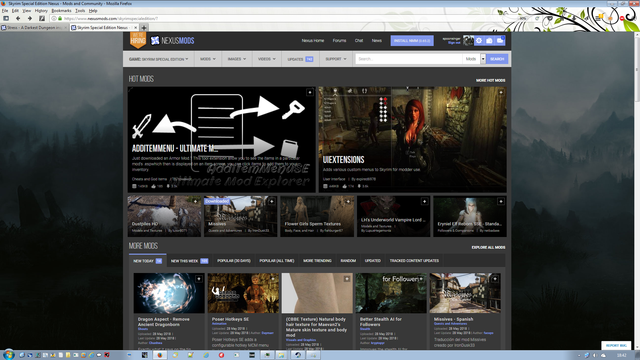
Task: Open Steam icon in the taskbar
Action: [x=298, y=355]
